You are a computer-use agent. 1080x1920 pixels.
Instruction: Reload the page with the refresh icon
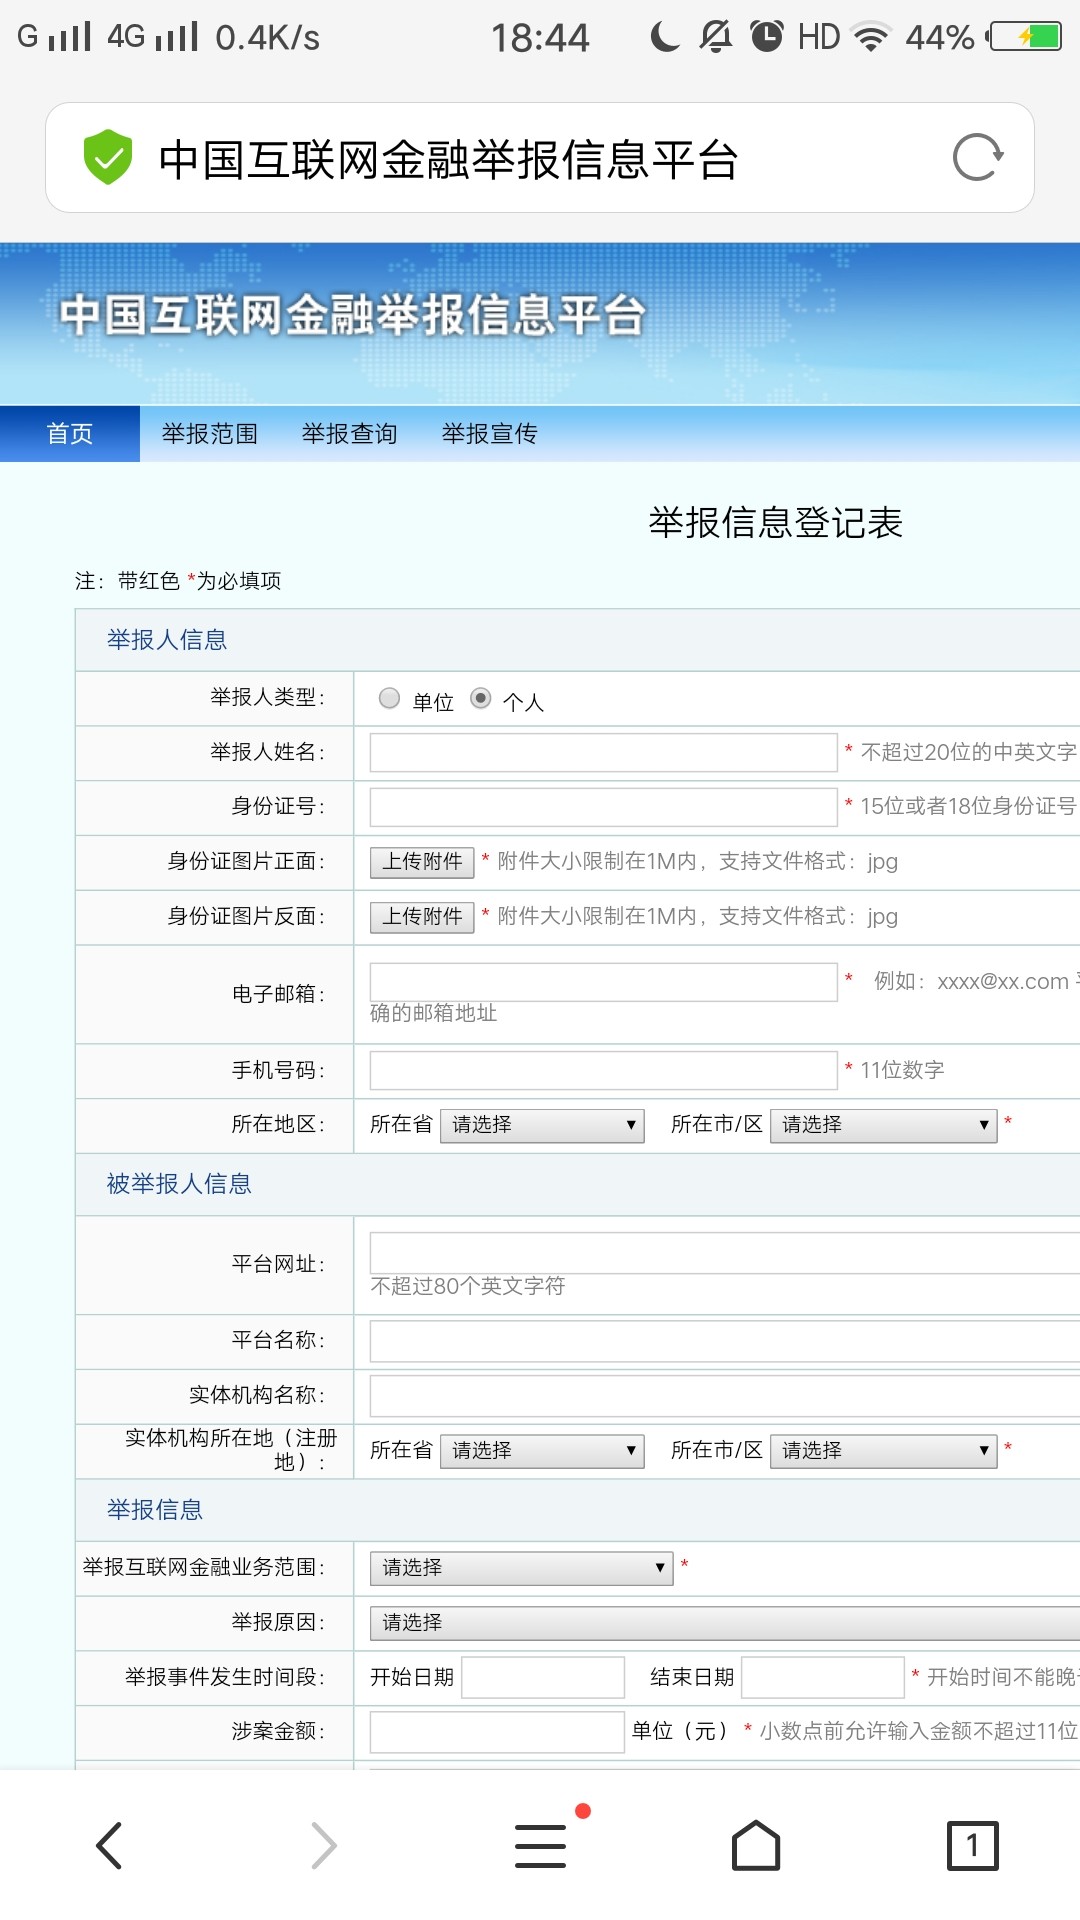coord(978,157)
